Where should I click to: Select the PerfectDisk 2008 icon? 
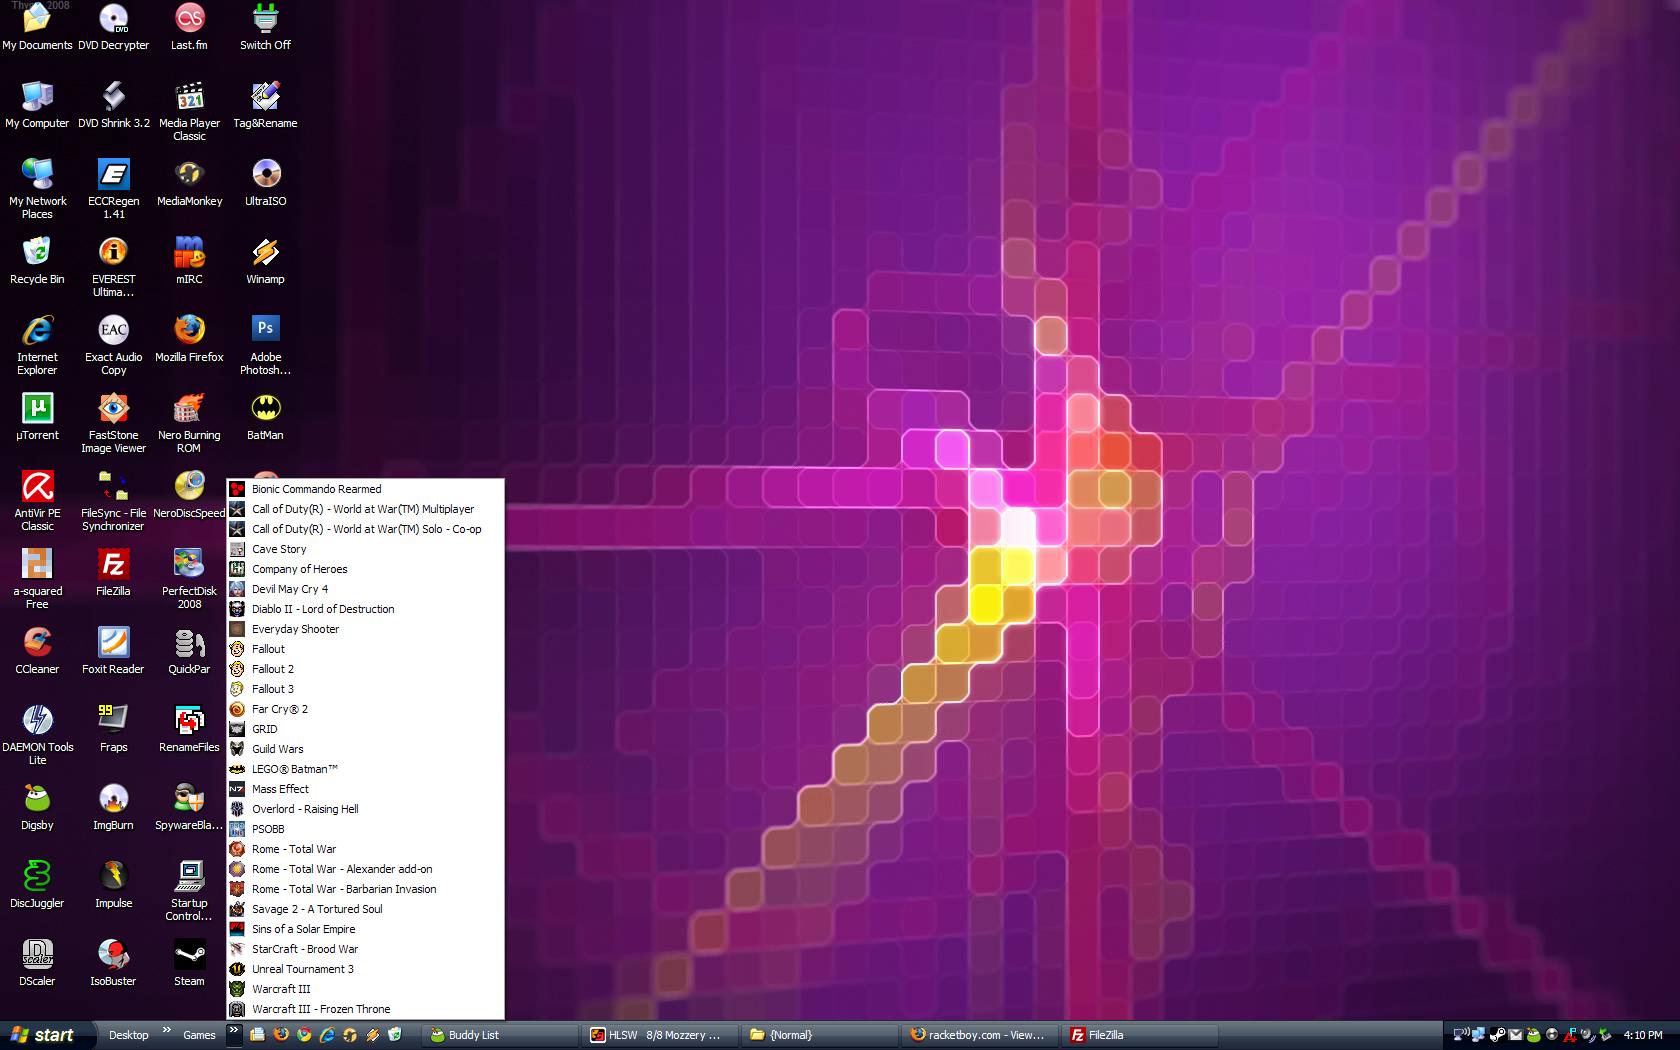point(189,578)
